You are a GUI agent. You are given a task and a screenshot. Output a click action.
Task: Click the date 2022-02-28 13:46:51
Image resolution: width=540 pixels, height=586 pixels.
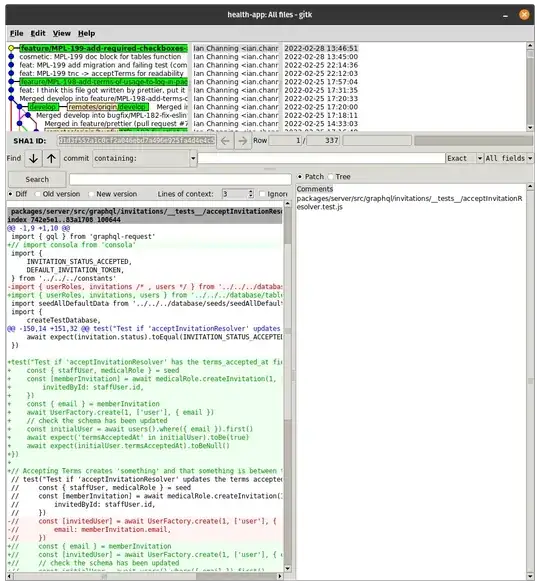point(321,49)
